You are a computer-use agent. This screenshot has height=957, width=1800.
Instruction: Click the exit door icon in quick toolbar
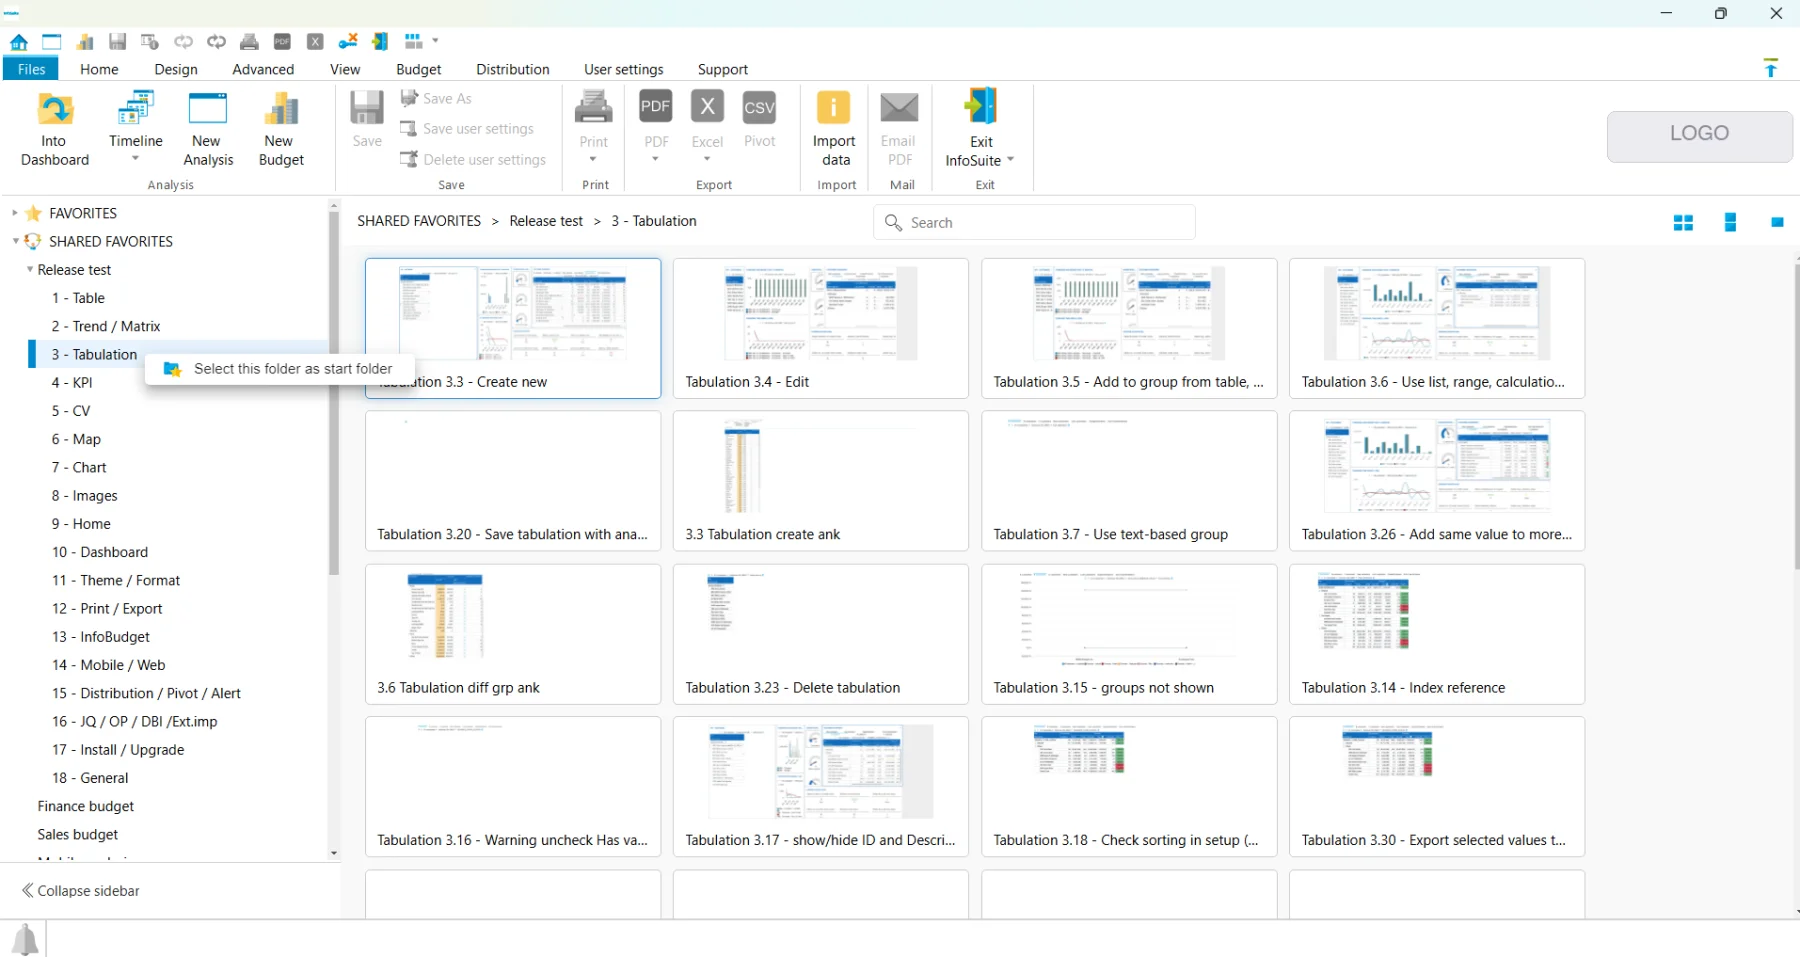pos(380,42)
